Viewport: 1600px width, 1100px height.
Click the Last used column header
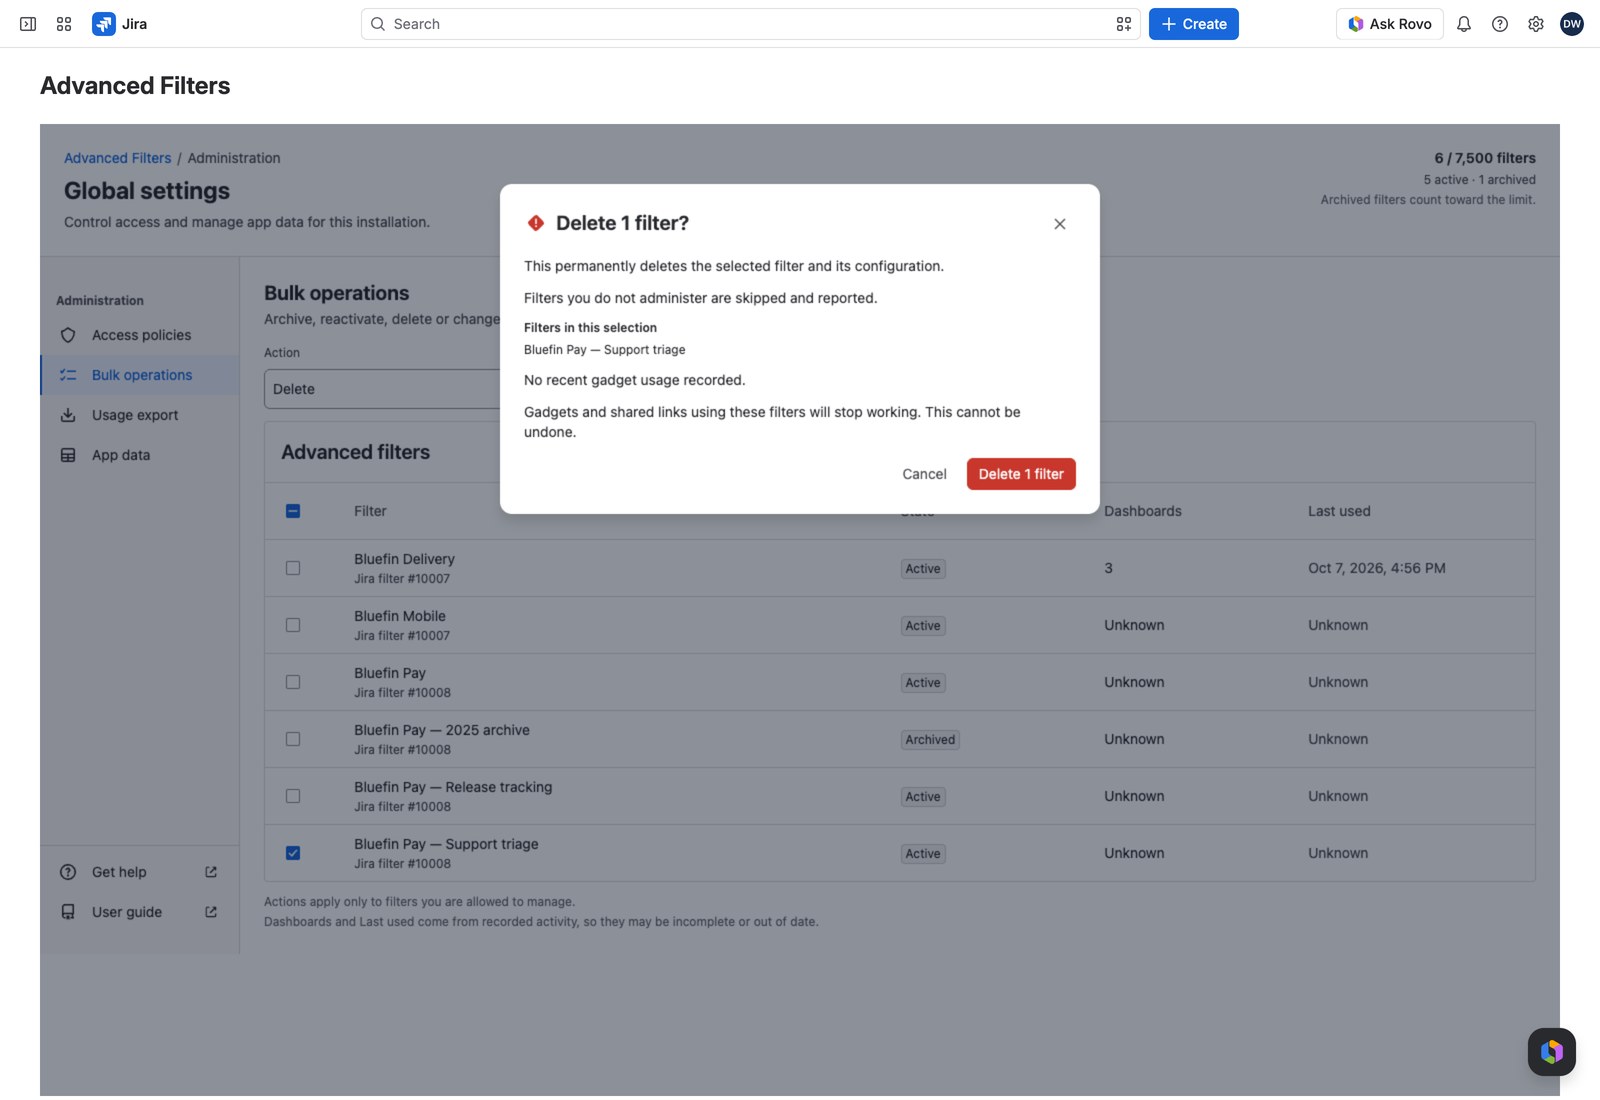(1339, 511)
